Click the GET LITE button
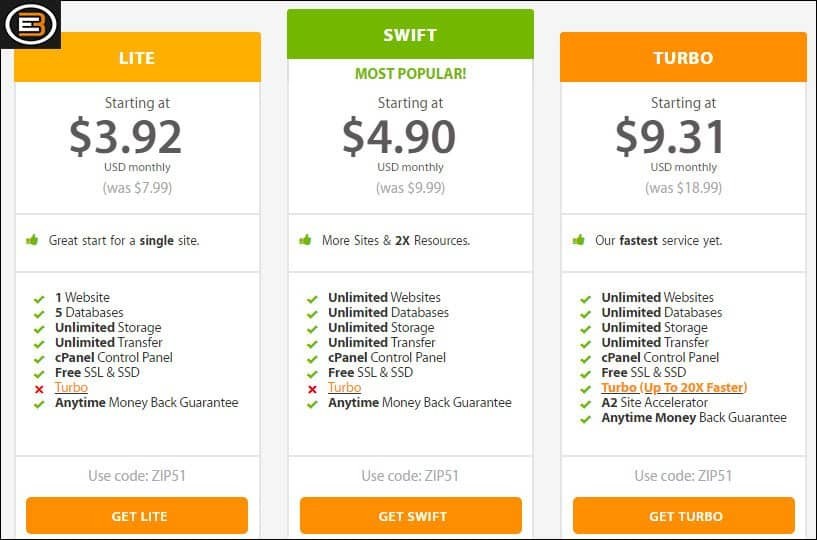 (137, 516)
